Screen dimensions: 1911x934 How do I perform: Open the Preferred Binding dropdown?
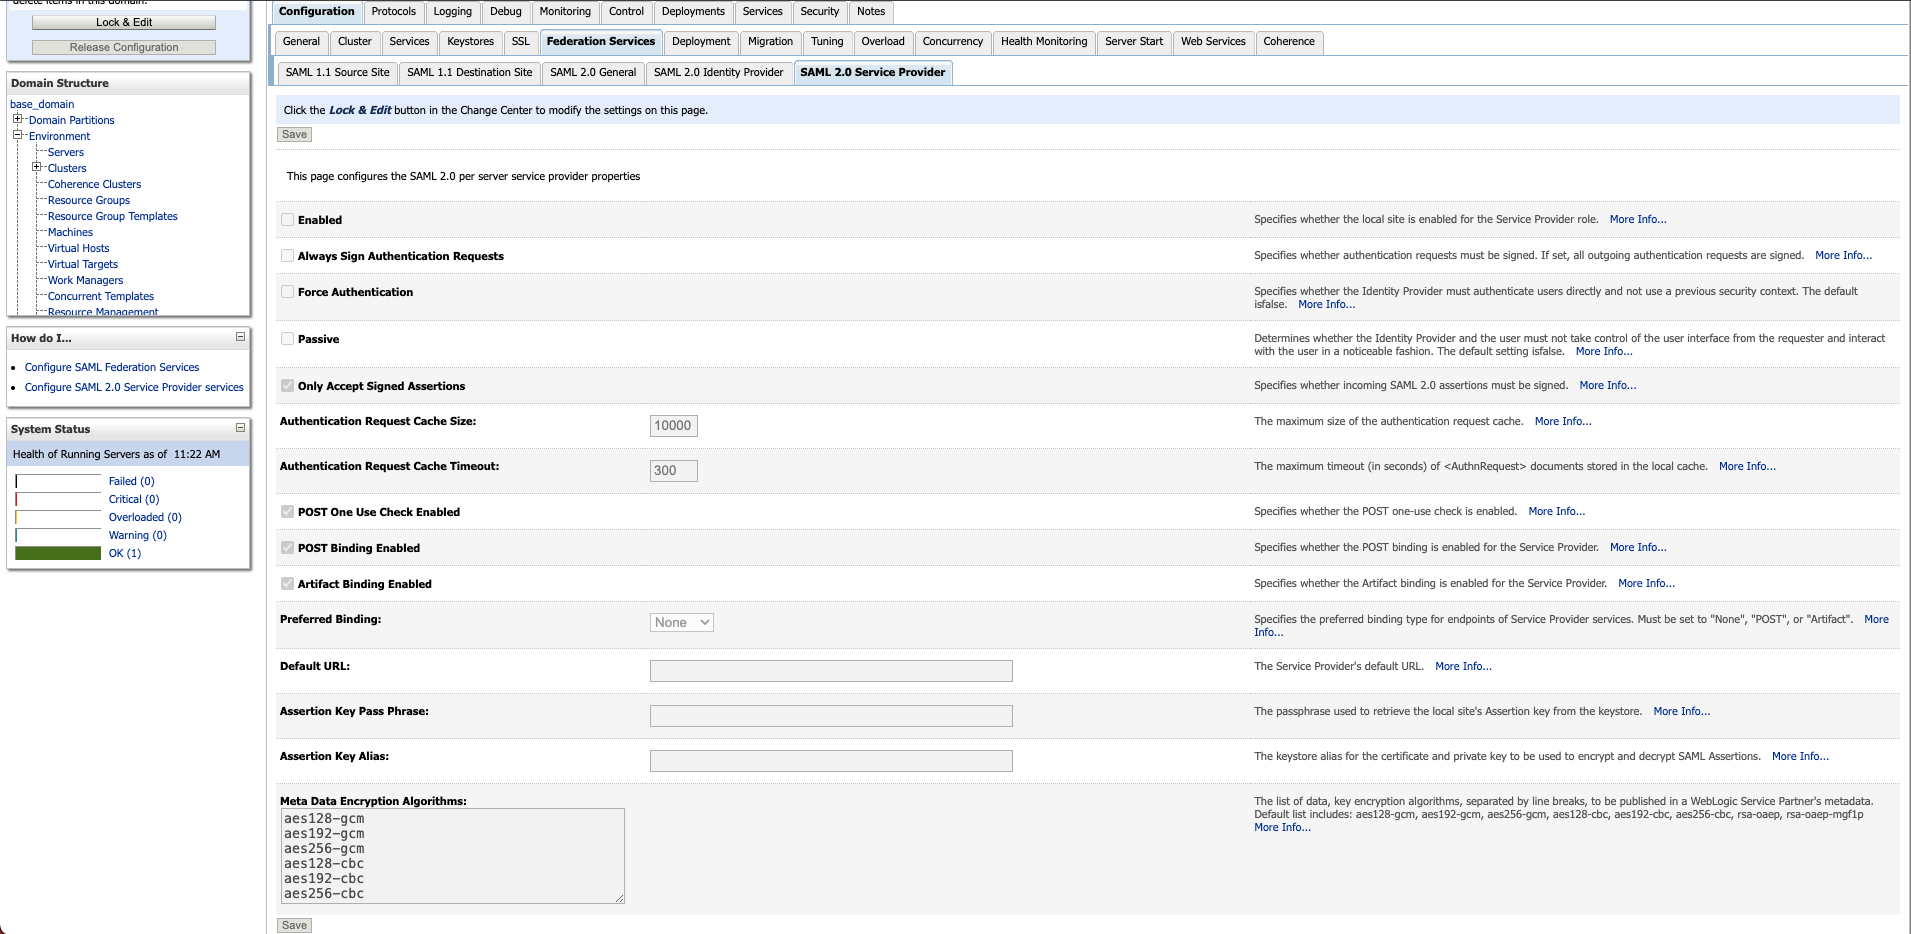tap(681, 622)
